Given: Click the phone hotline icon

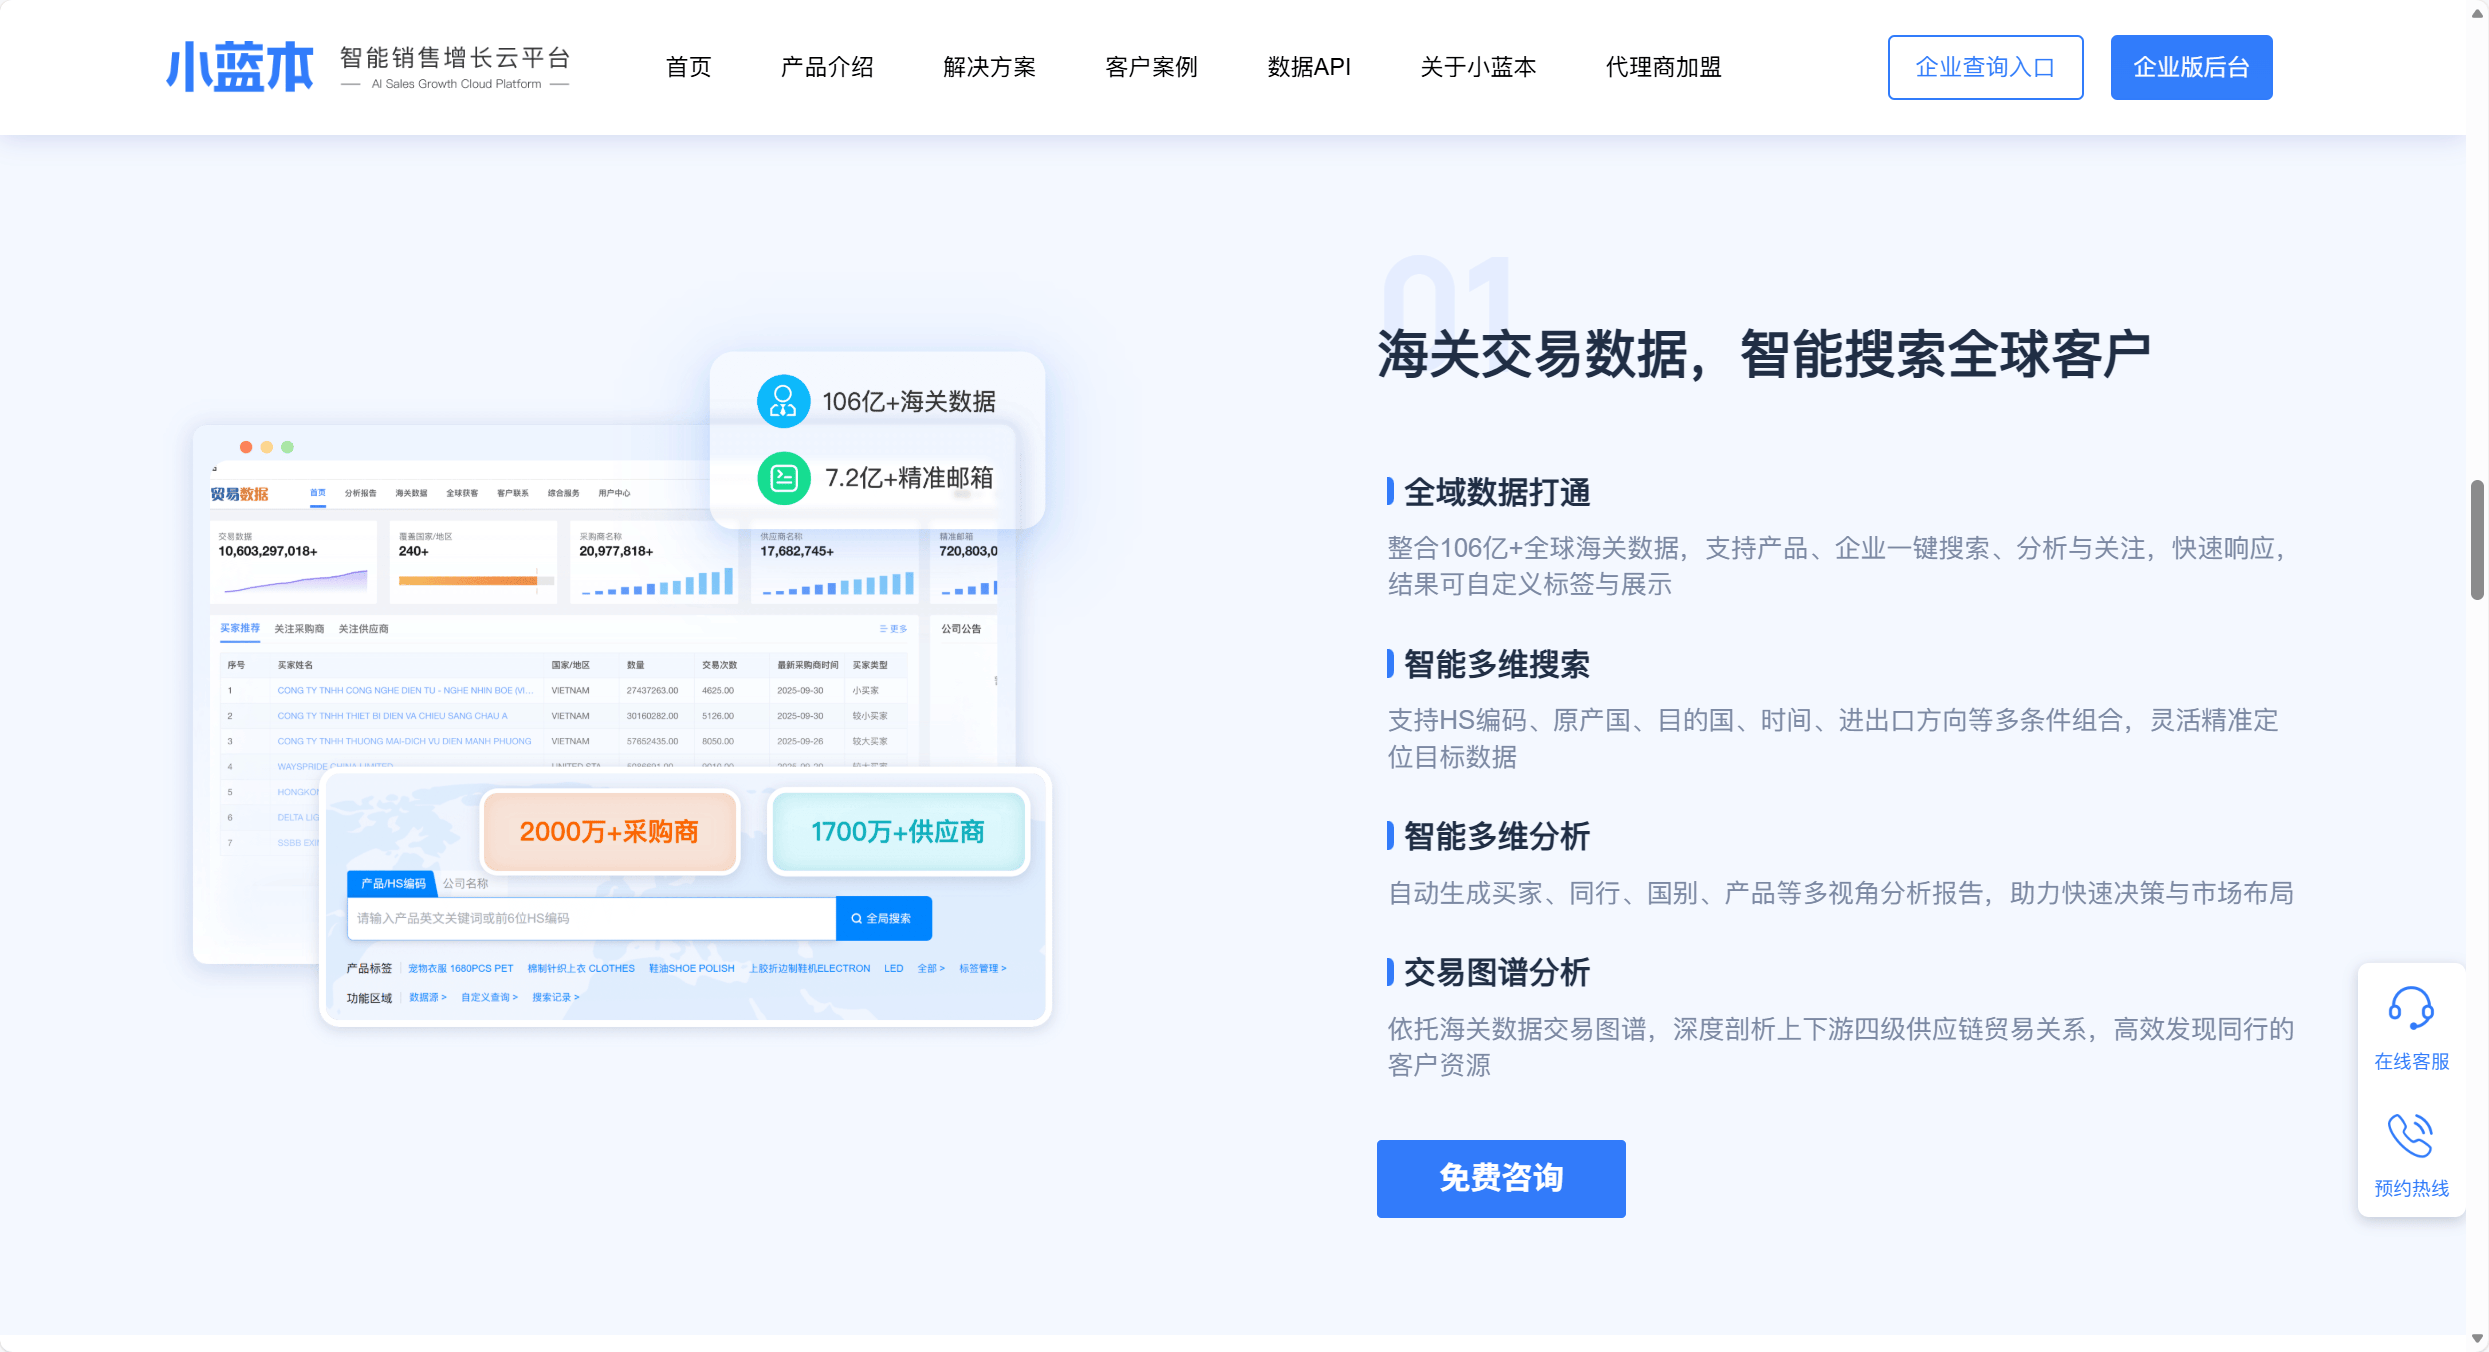Looking at the screenshot, I should click(x=2410, y=1135).
